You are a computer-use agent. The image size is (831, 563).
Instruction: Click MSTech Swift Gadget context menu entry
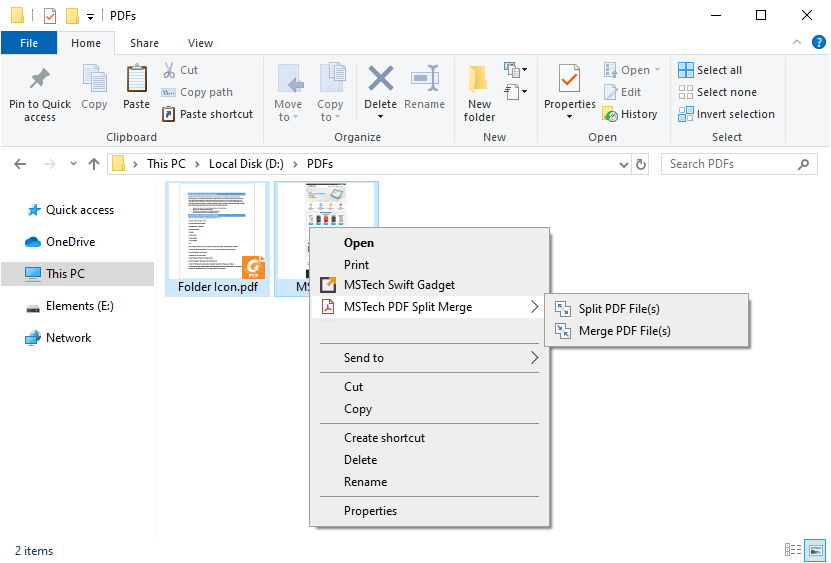pos(429,285)
